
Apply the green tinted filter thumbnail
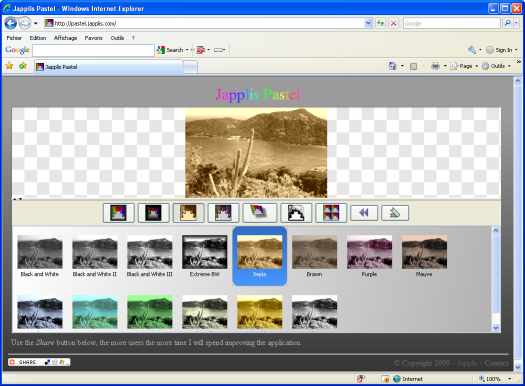tap(150, 312)
